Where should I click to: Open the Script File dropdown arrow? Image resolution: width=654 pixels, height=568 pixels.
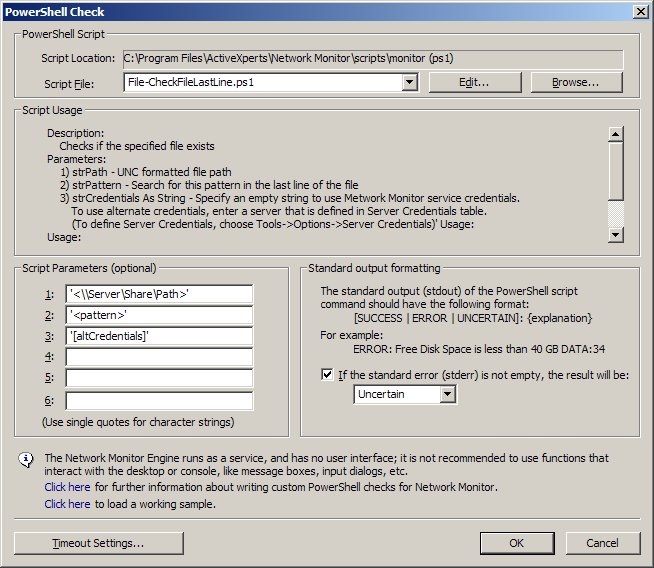point(410,82)
